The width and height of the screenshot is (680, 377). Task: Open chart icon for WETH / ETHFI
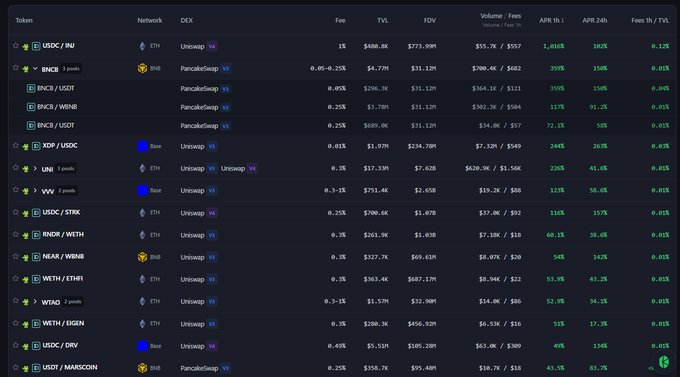(x=36, y=279)
